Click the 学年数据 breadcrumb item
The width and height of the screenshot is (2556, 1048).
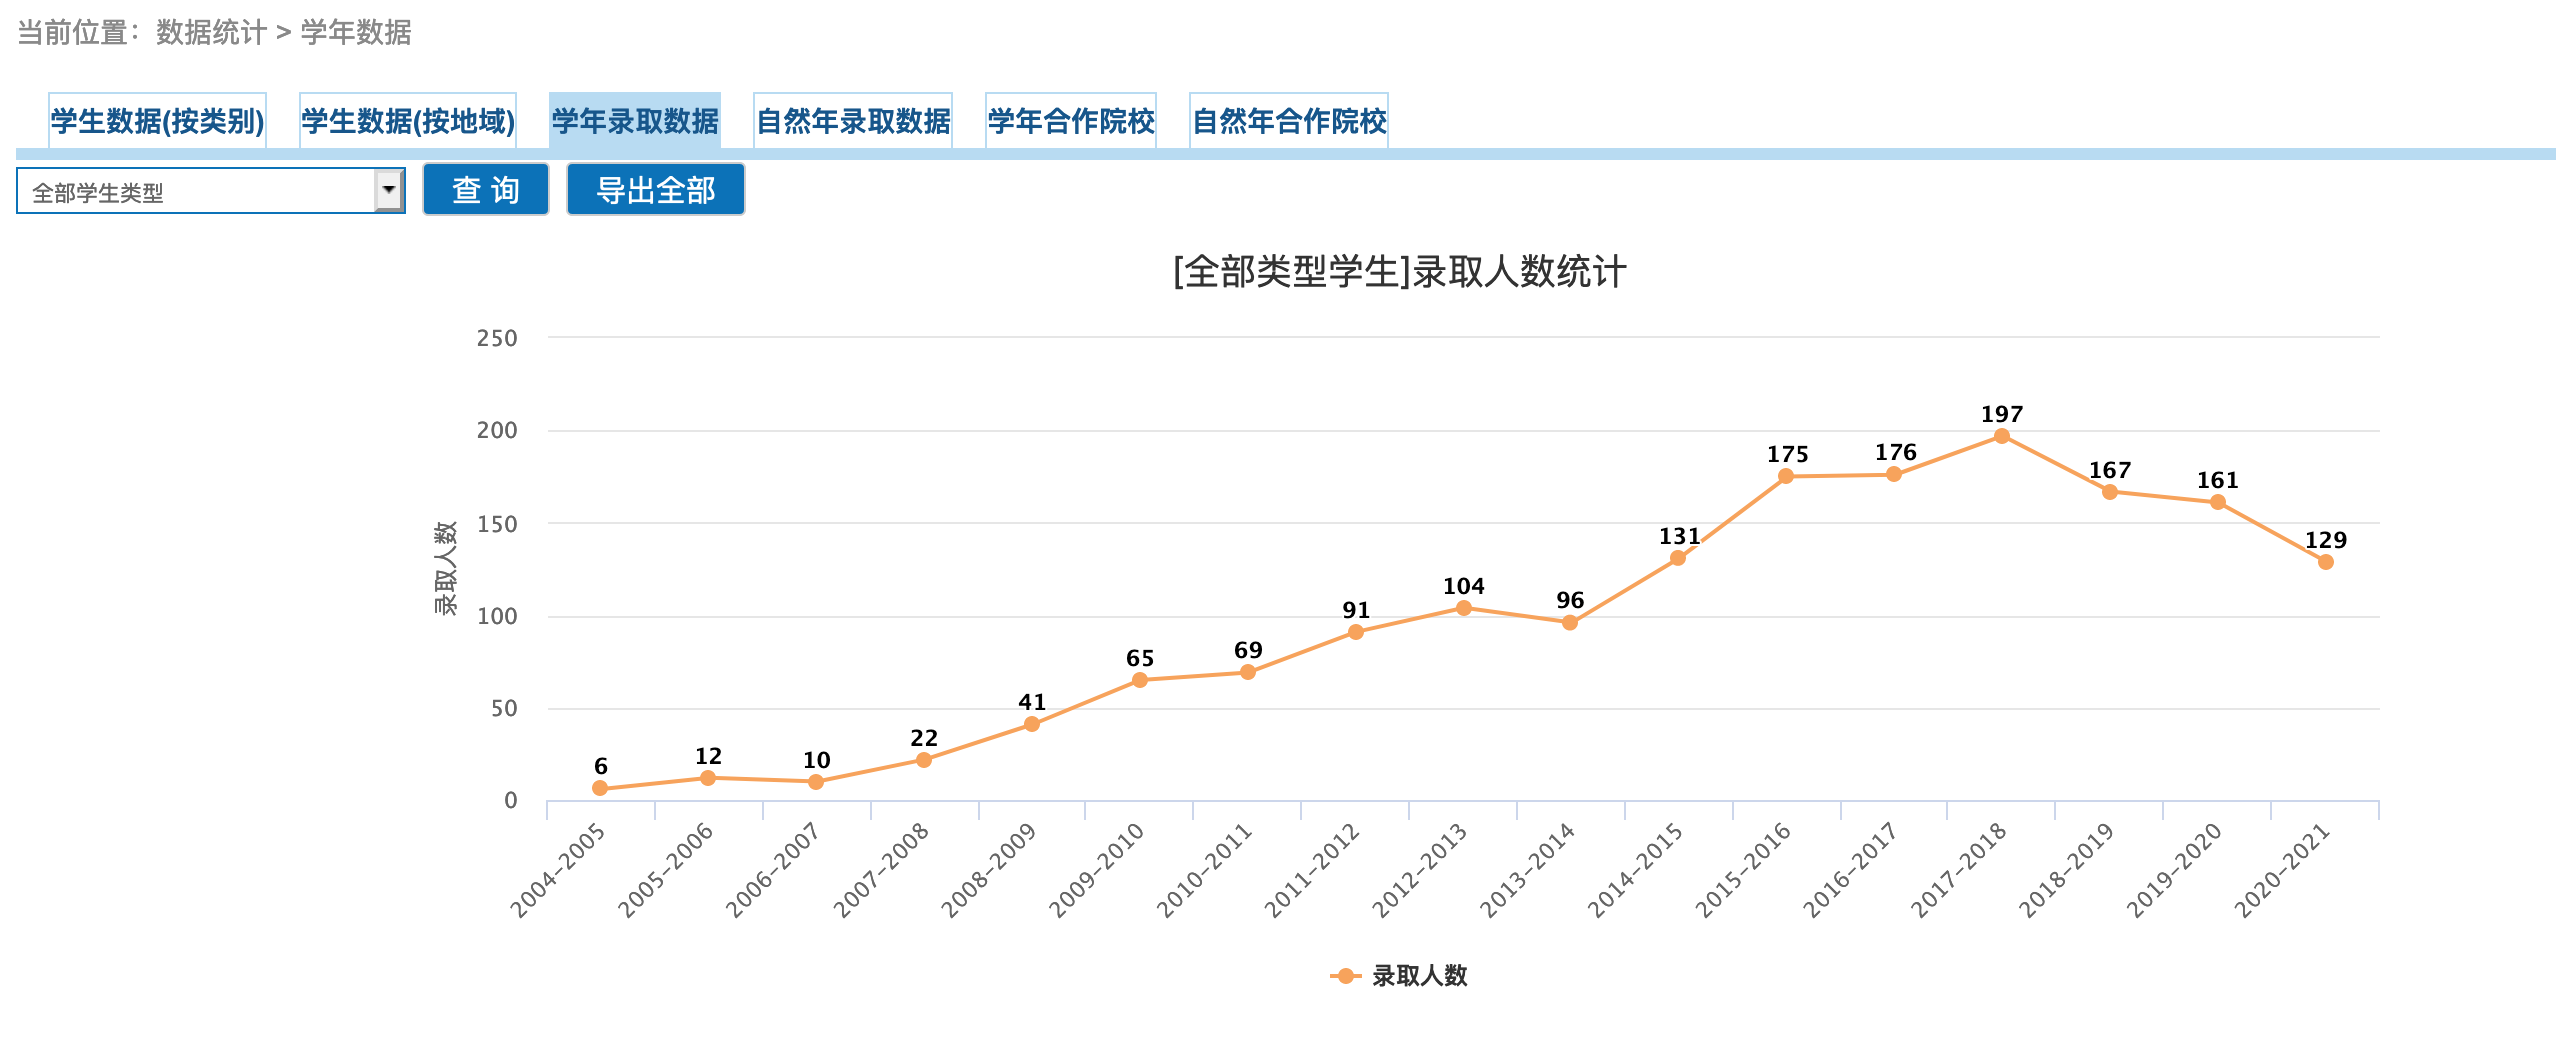coord(356,33)
